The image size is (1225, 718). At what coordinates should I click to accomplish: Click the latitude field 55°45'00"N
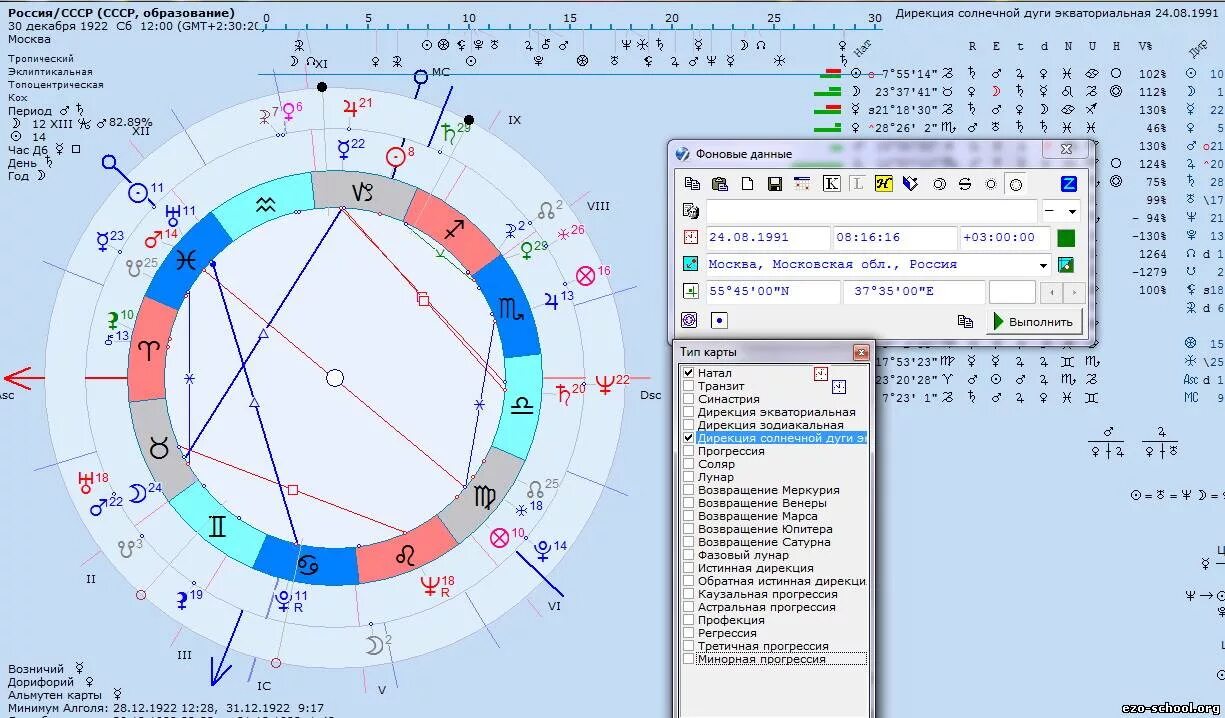773,292
